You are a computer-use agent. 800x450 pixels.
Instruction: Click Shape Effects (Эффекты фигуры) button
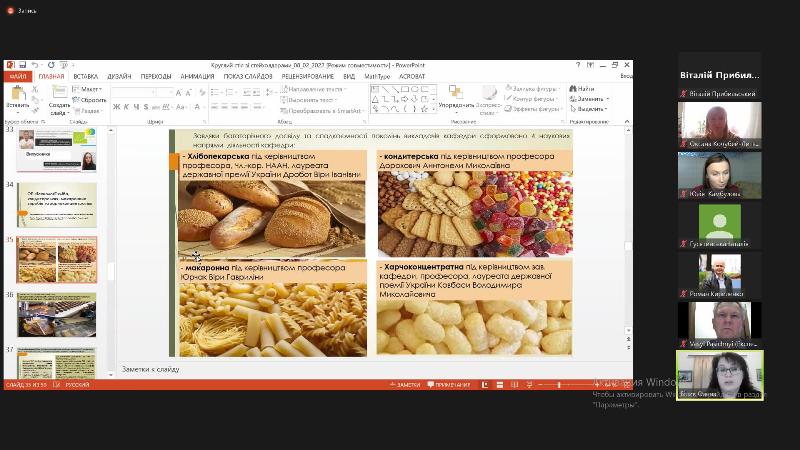point(533,109)
